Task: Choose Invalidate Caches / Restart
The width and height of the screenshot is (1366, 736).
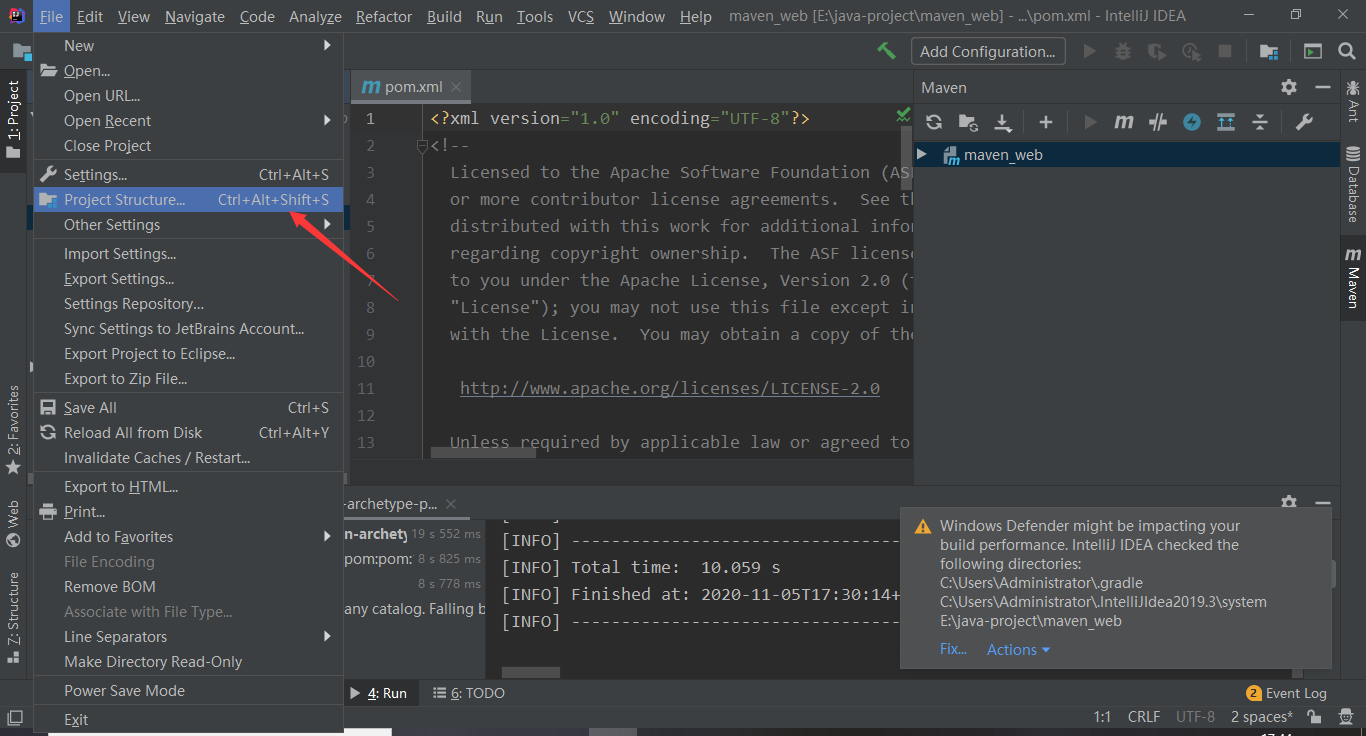Action: [189, 458]
